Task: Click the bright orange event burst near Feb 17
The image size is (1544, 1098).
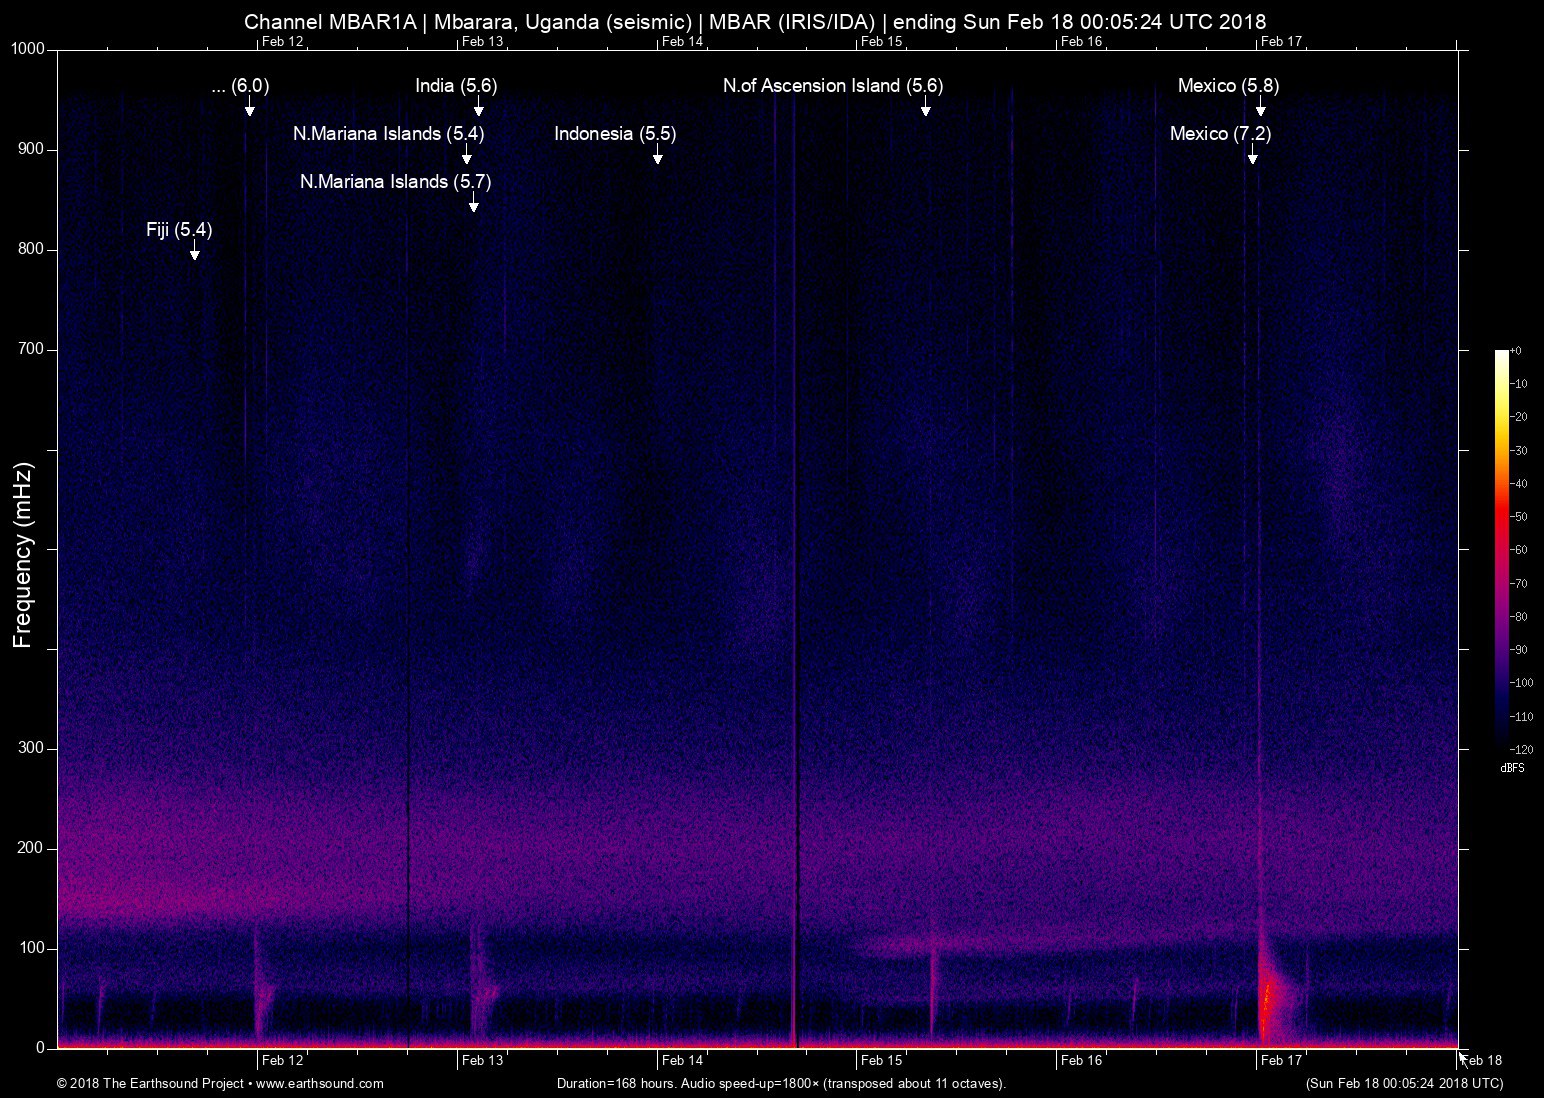Action: point(1268,1000)
